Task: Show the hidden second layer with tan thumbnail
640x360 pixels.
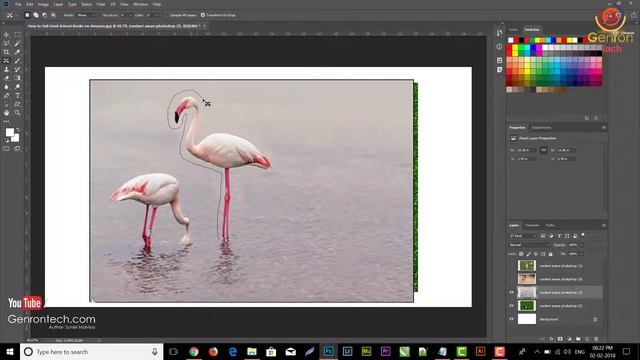Action: [511, 279]
